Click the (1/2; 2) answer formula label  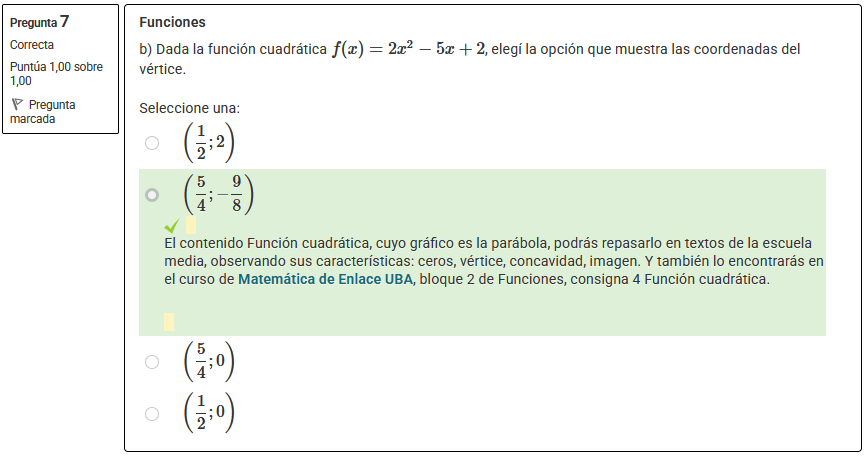(x=209, y=143)
